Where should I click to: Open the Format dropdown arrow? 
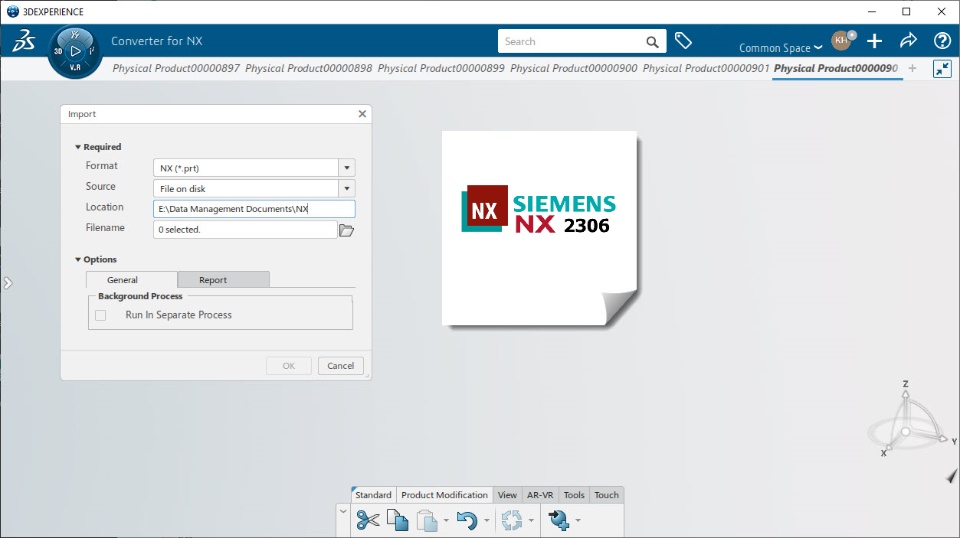[347, 168]
